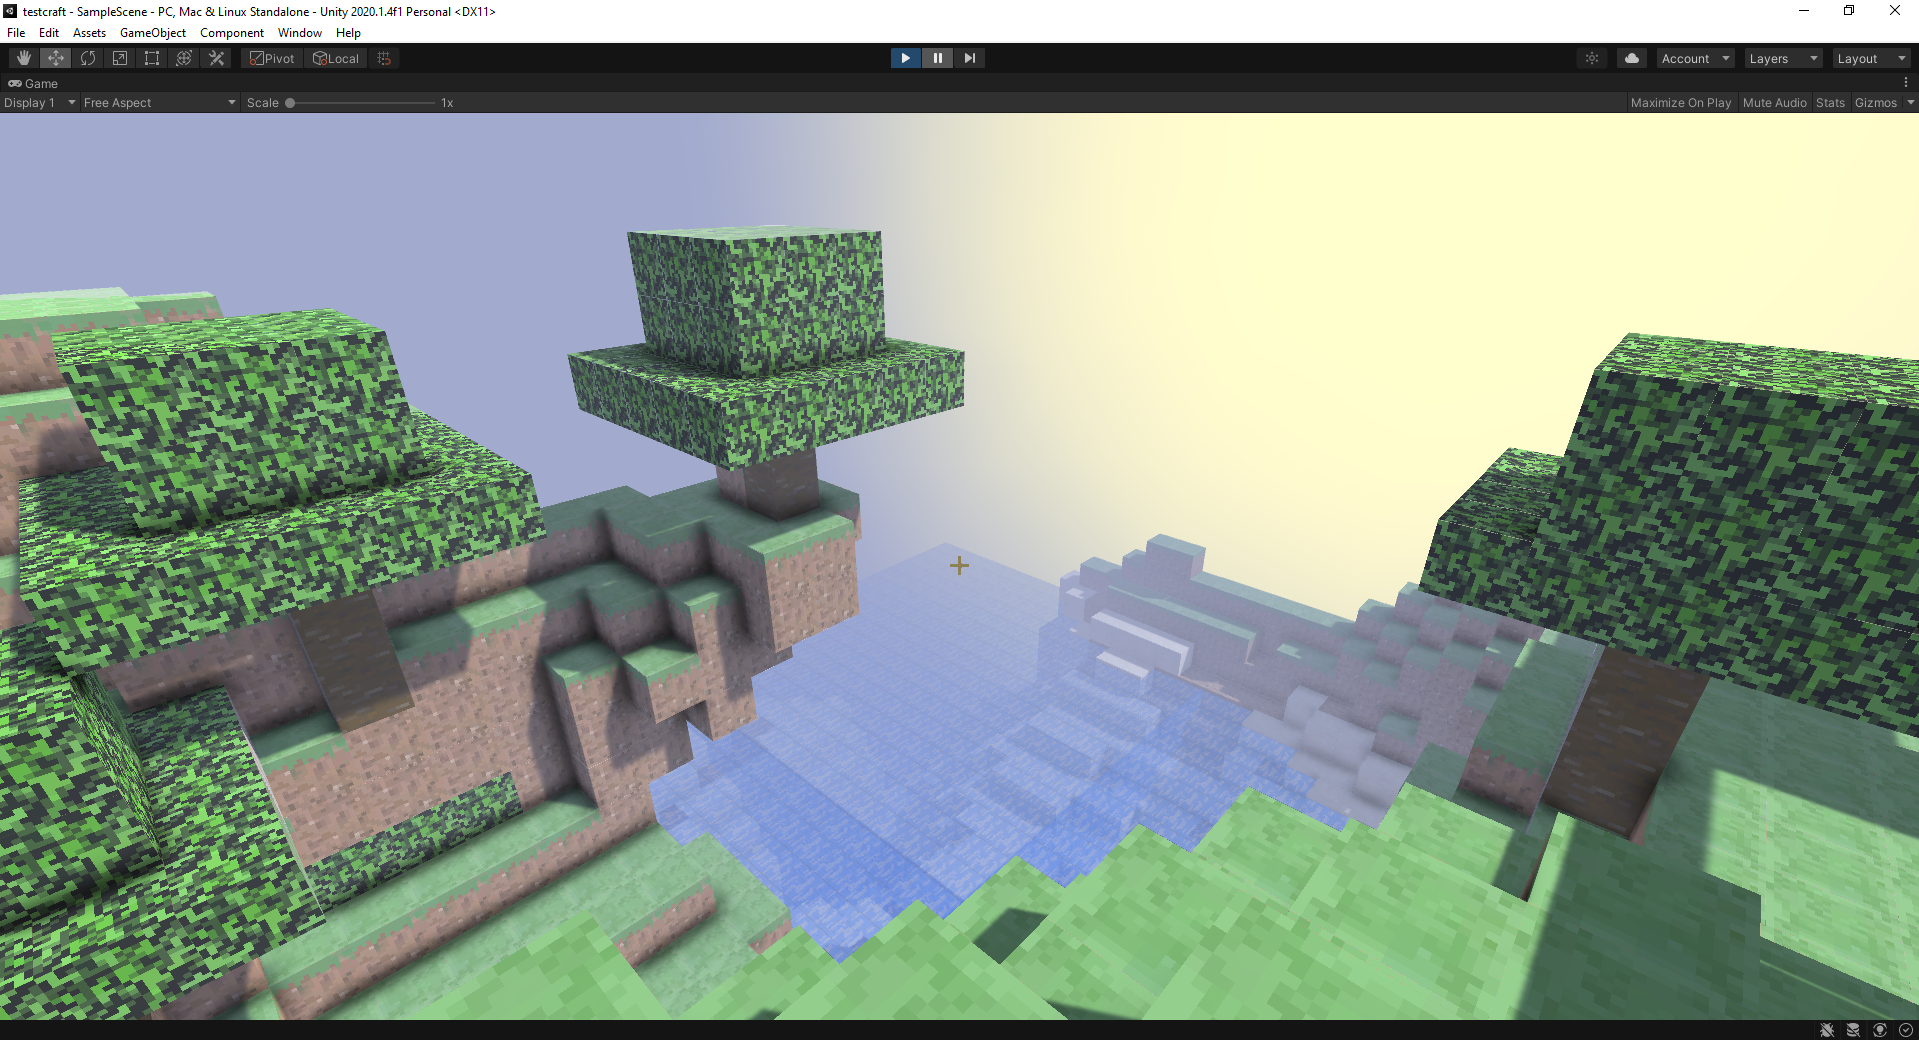The height and width of the screenshot is (1040, 1919).
Task: Open the Layers dropdown
Action: coord(1783,58)
